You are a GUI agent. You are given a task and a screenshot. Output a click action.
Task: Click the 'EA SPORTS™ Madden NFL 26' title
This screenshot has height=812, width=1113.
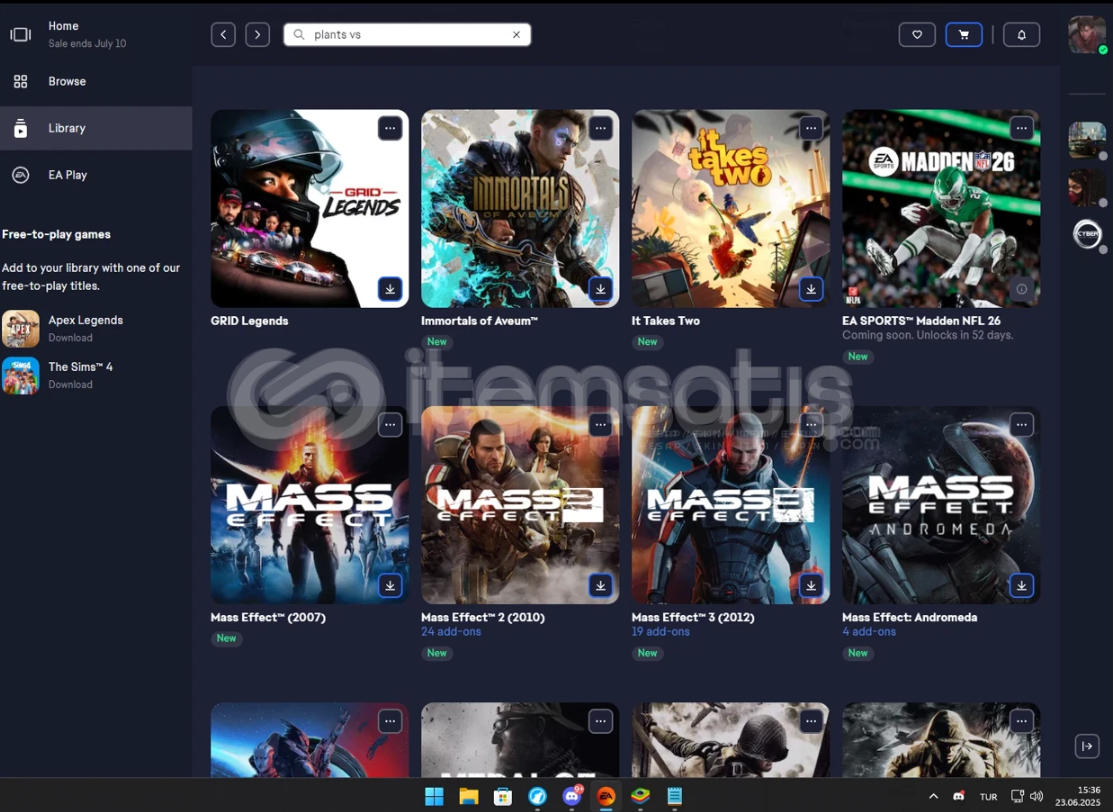921,321
